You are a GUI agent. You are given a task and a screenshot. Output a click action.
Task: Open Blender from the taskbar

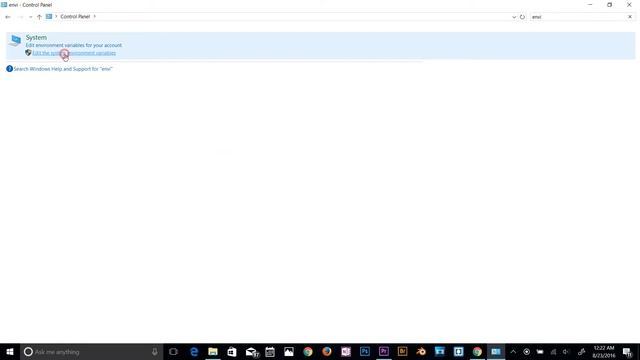tap(421, 351)
